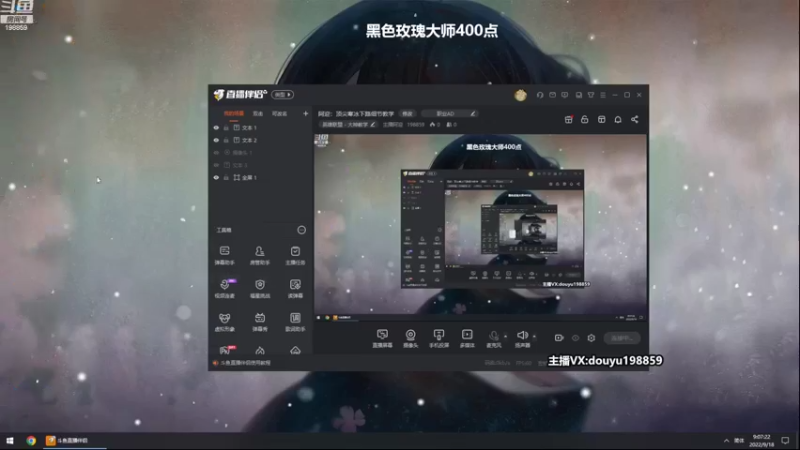This screenshot has width=800, height=450.
Task: Click the 斗鱼直播伴侣 taskbar button
Action: [74, 440]
